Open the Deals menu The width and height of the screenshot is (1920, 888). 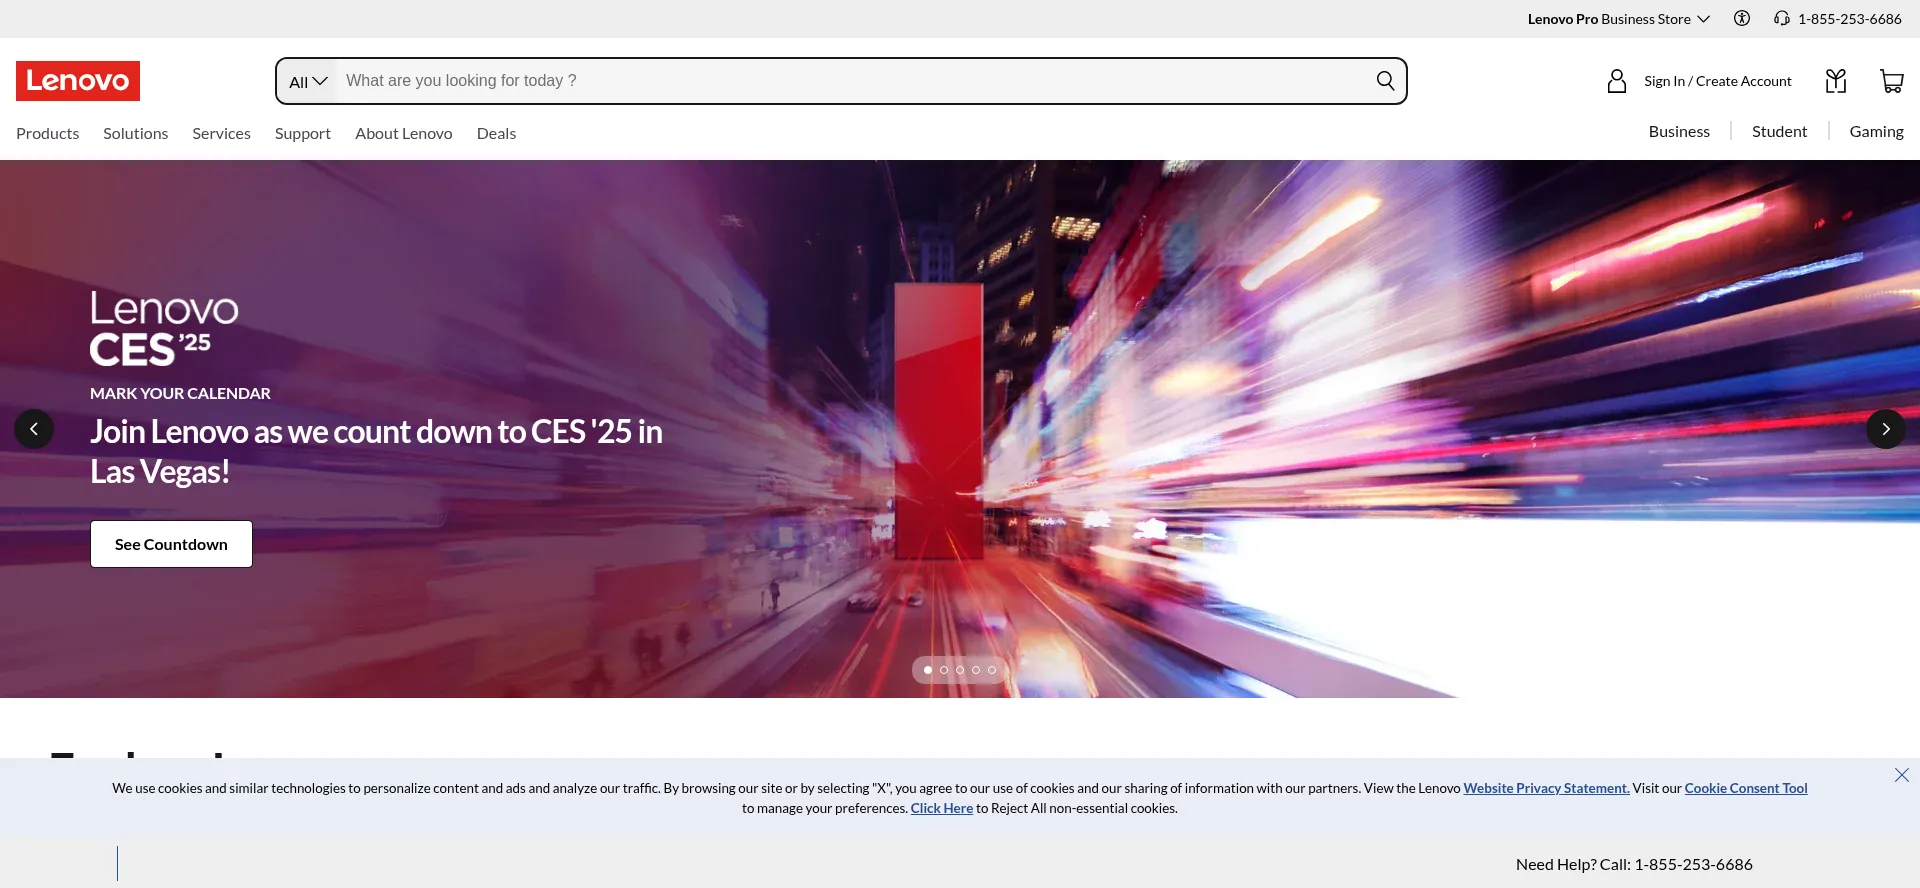point(496,133)
